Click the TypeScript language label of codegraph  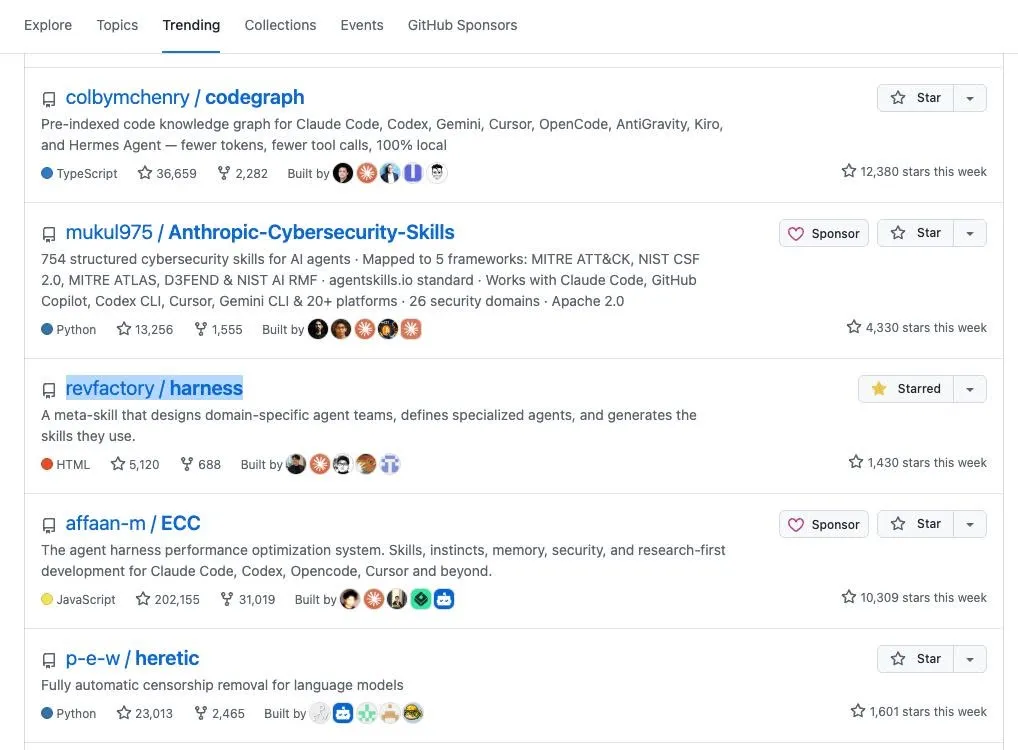[86, 173]
